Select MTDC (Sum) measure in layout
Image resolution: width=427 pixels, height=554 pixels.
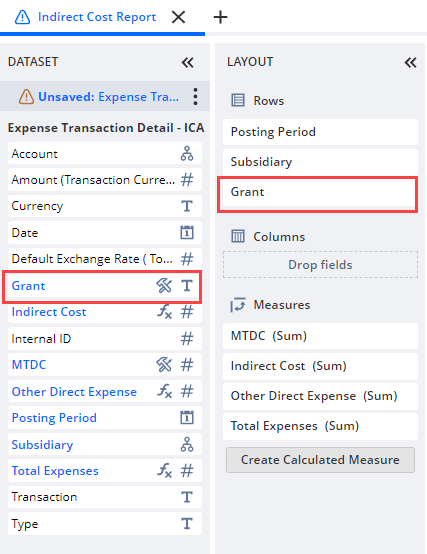[320, 336]
